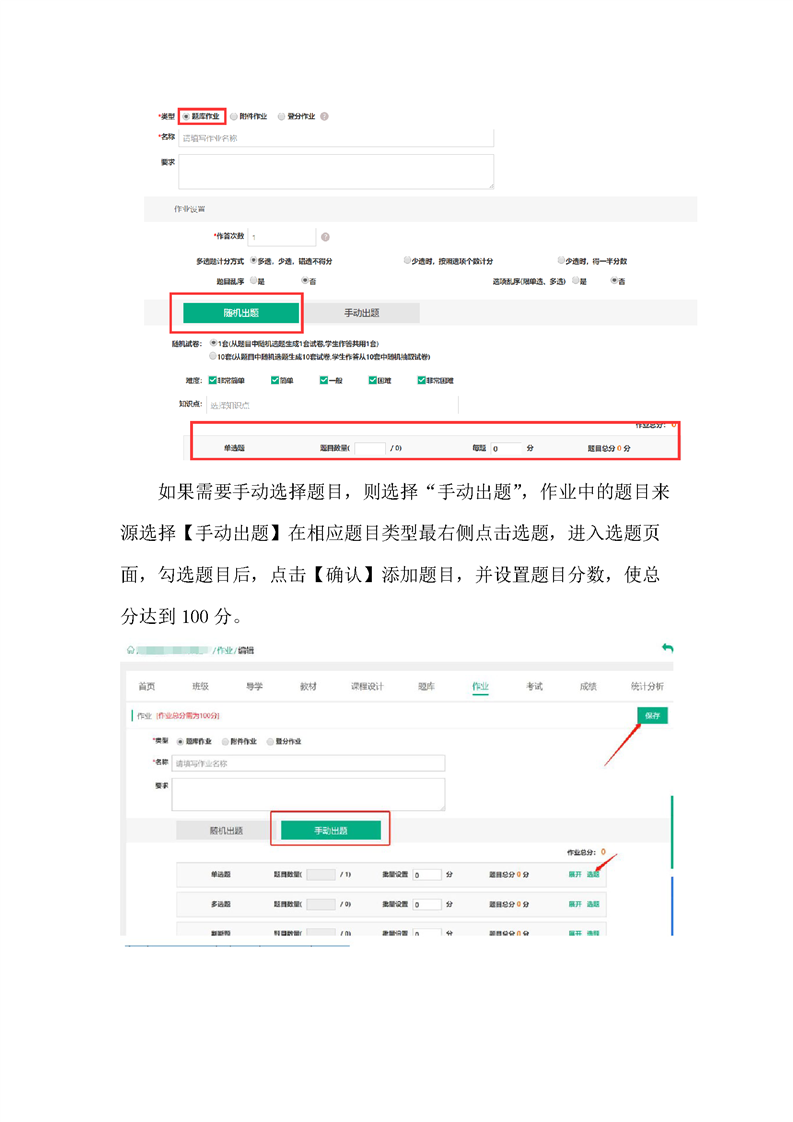Click the home icon in the lower breadcrumb

(x=130, y=650)
